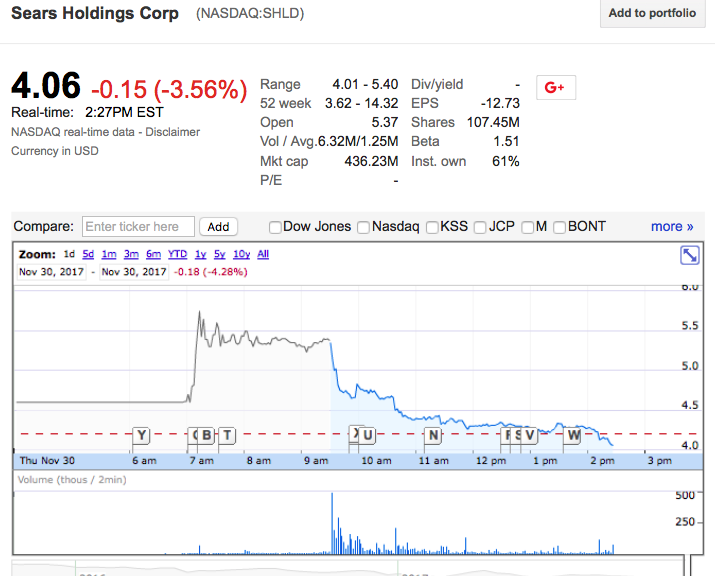Select the 1y zoom range
The width and height of the screenshot is (715, 576).
click(x=201, y=254)
